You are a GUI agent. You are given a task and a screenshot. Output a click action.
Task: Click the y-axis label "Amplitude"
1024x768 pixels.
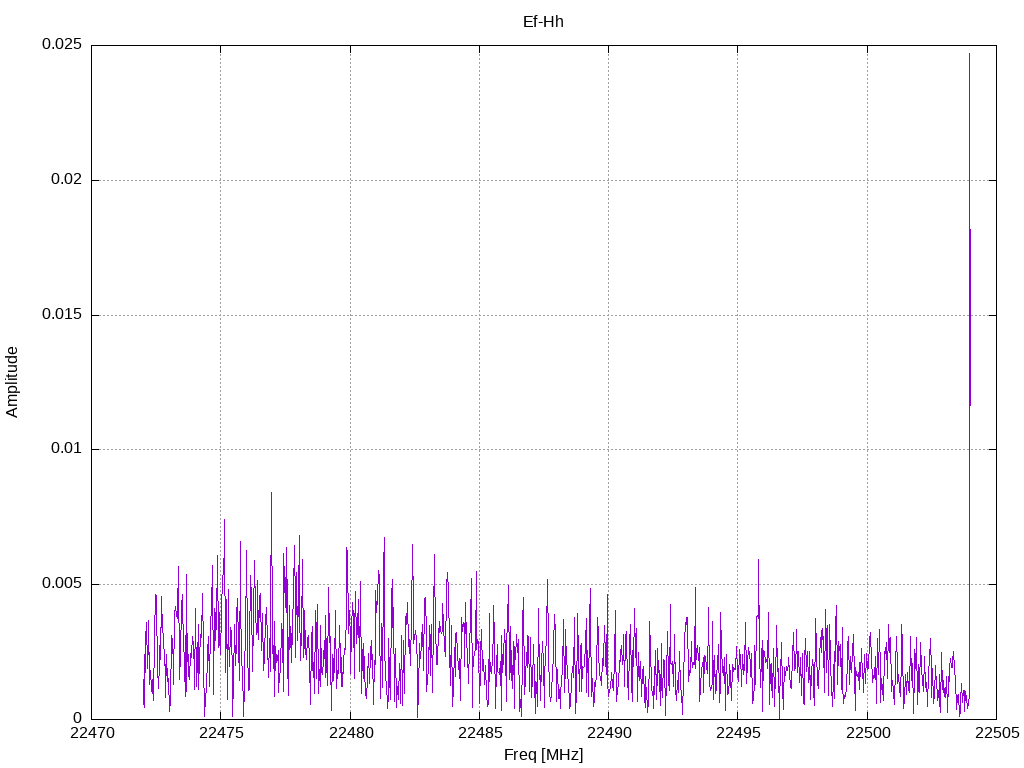pos(12,382)
